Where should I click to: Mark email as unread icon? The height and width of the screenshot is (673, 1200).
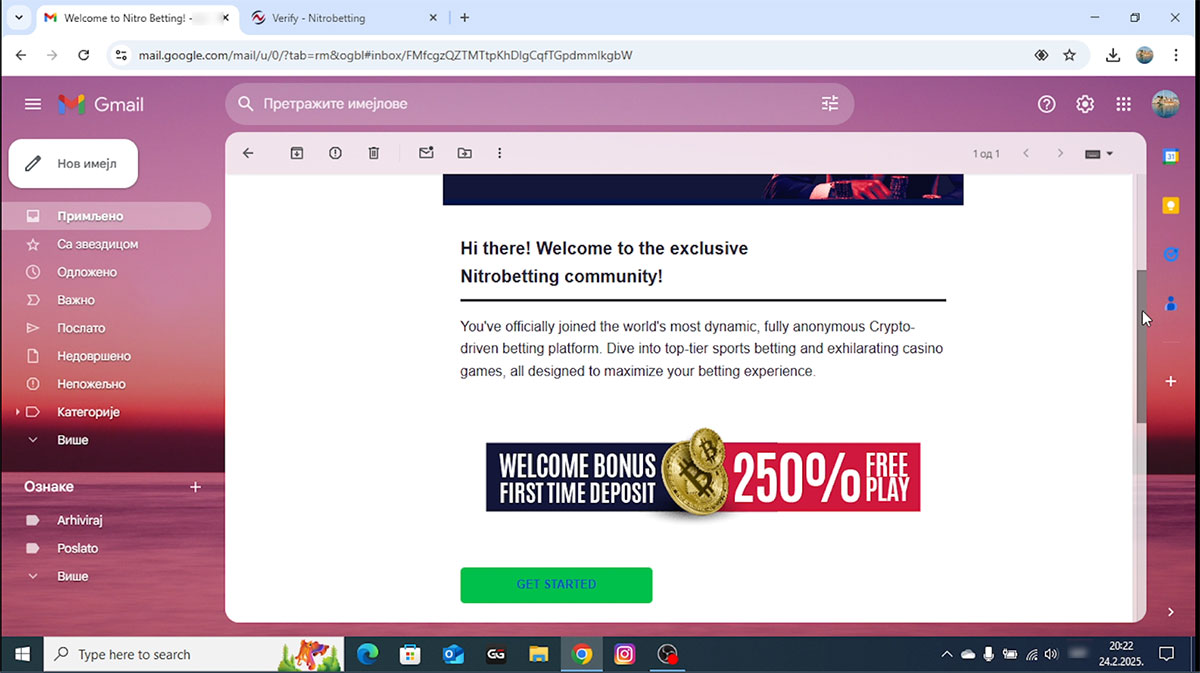426,153
